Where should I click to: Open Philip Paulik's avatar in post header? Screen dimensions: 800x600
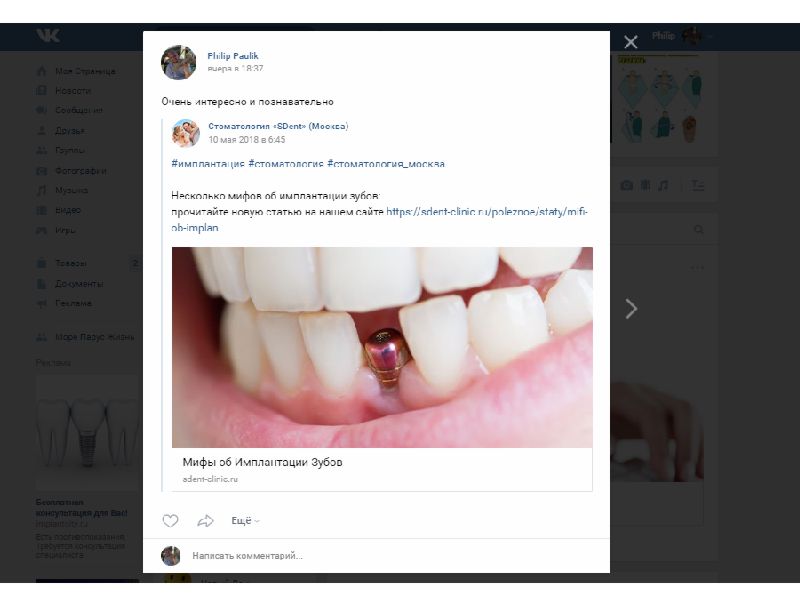tap(179, 62)
